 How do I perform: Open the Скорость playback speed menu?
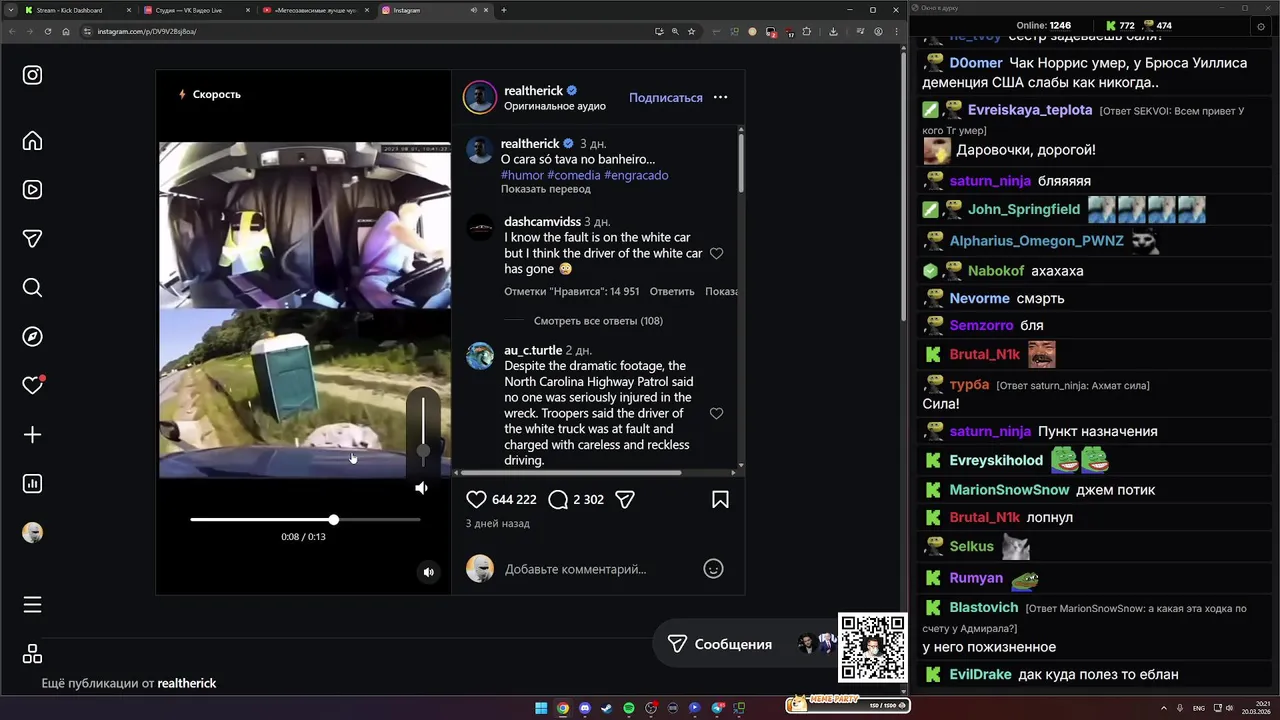pos(209,94)
